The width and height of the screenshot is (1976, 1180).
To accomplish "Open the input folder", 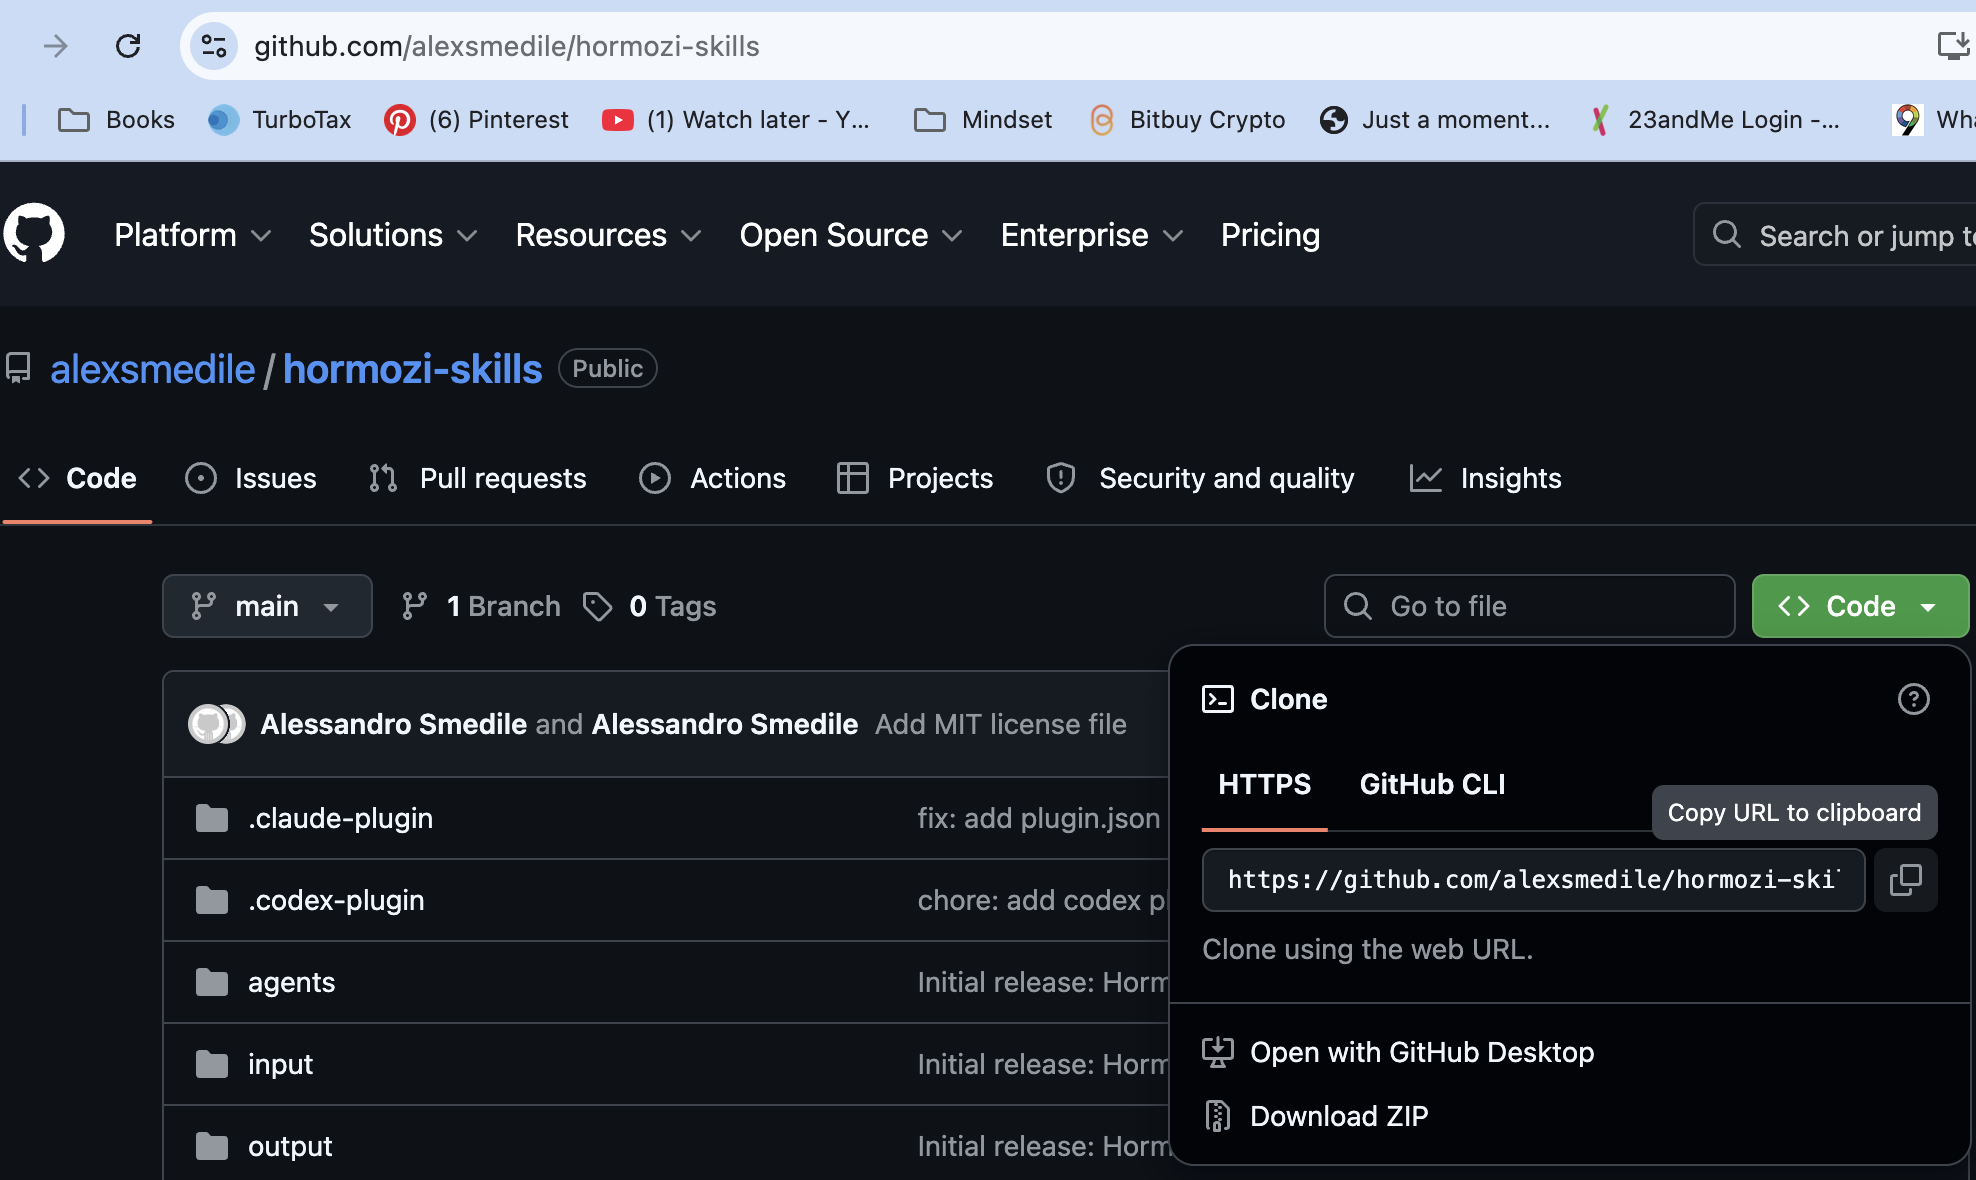I will (x=280, y=1065).
